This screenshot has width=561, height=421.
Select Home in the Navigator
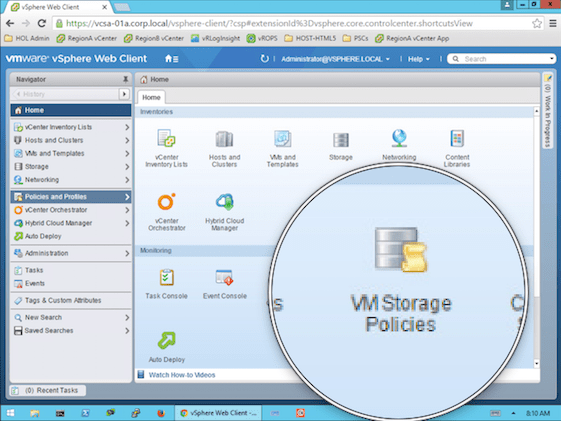point(71,110)
